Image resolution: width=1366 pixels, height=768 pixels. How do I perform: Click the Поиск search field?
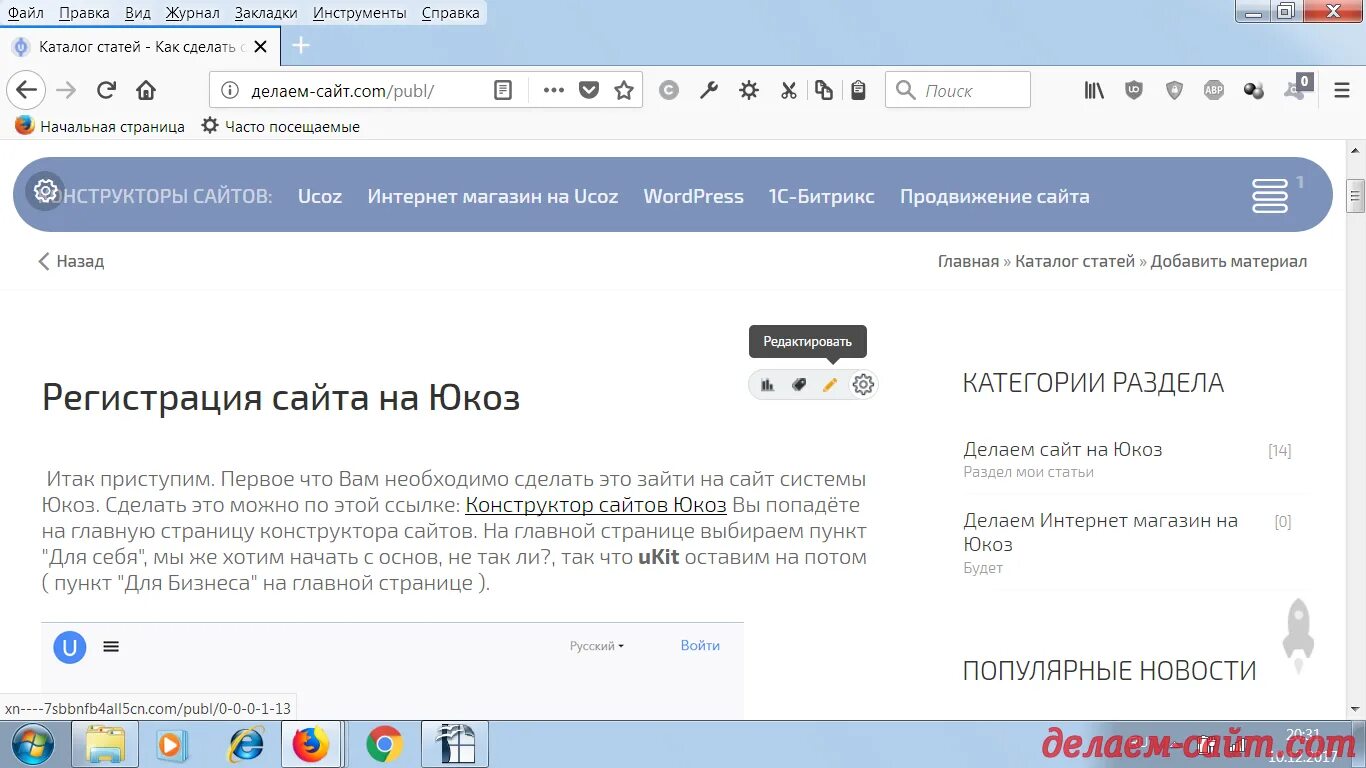click(958, 91)
